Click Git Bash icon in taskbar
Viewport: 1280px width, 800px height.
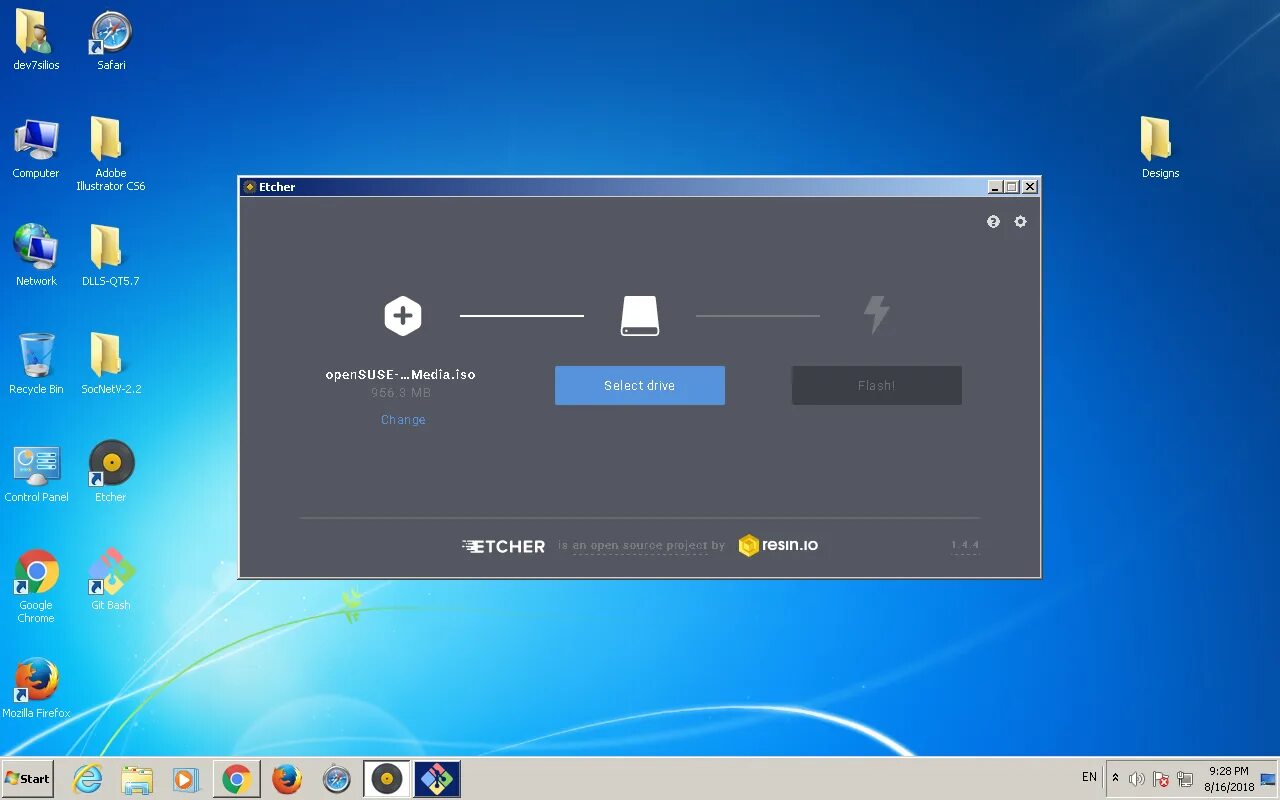[x=436, y=779]
